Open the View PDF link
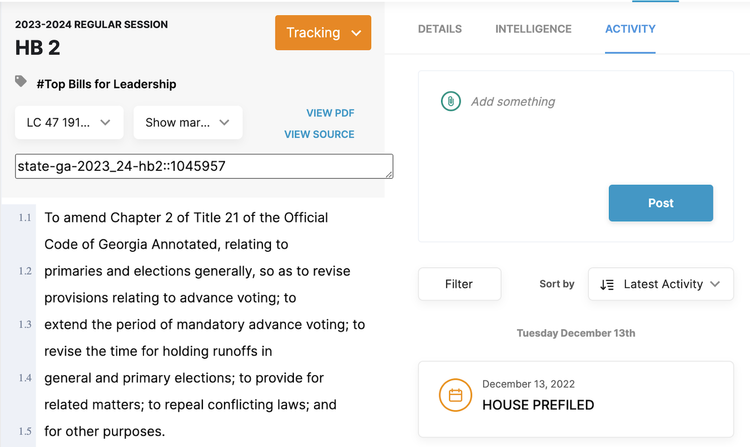The height and width of the screenshot is (447, 750). (330, 113)
